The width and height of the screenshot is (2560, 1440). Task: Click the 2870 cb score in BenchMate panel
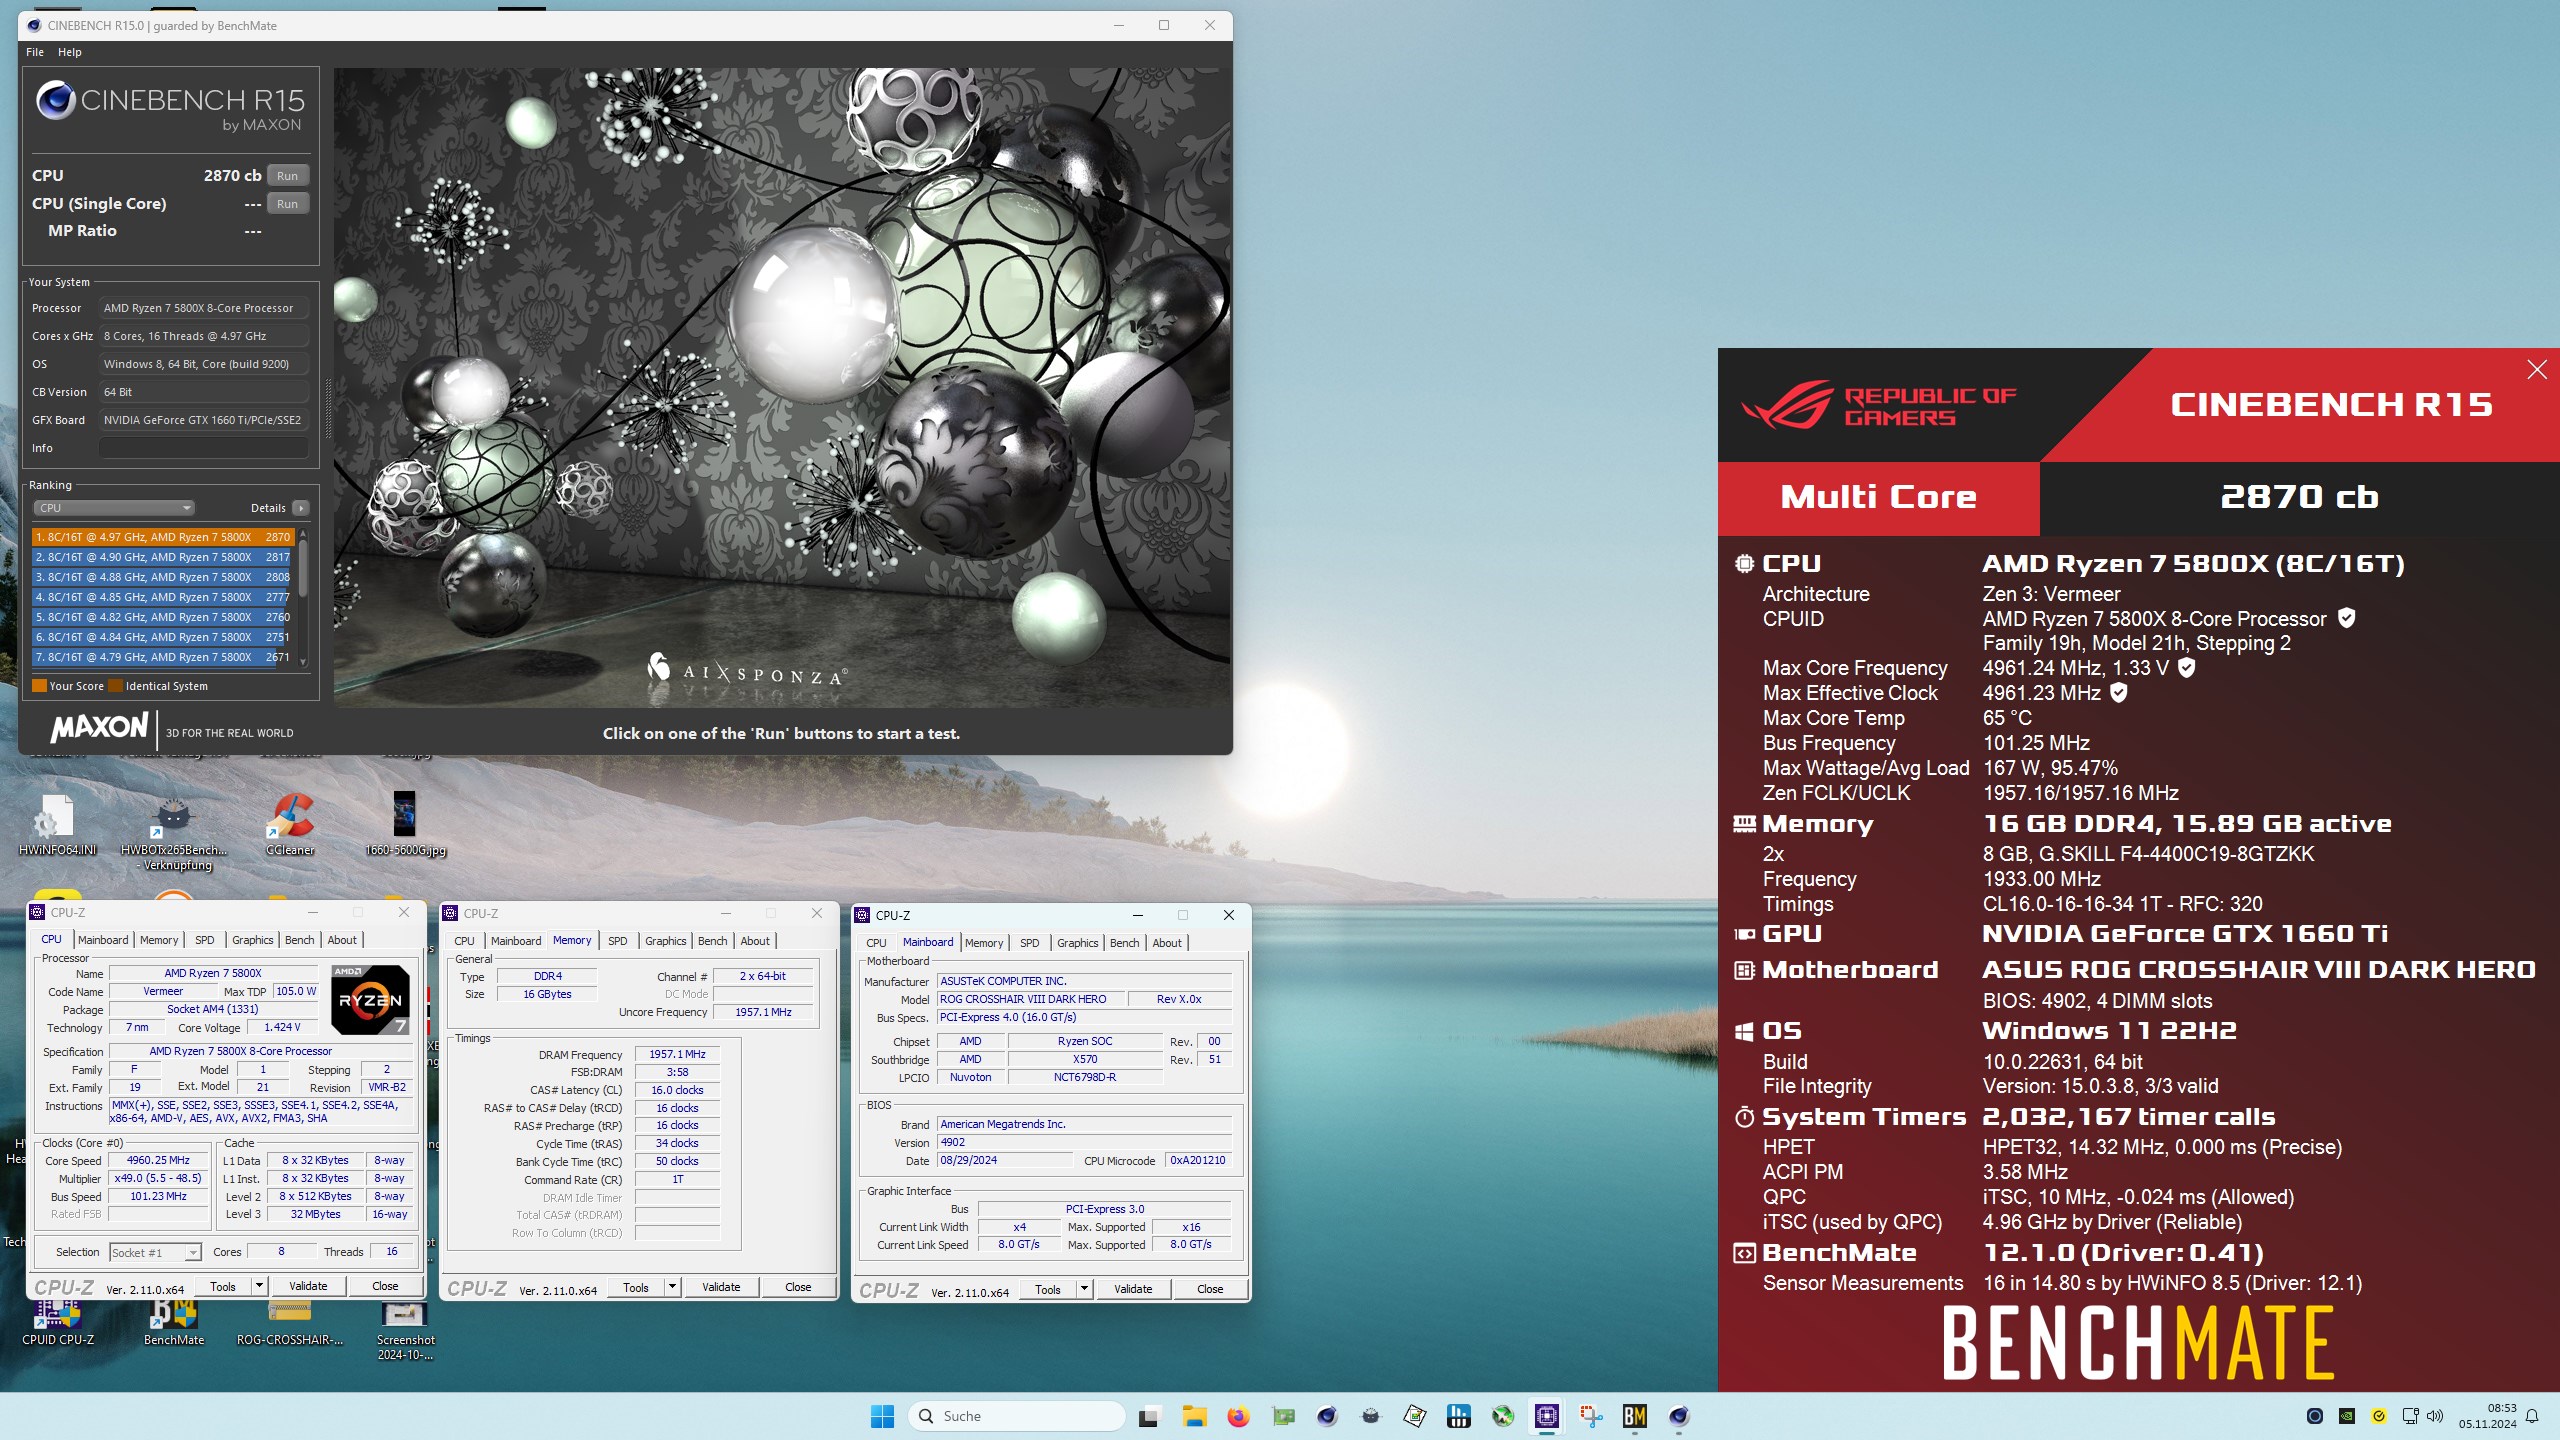click(2299, 497)
